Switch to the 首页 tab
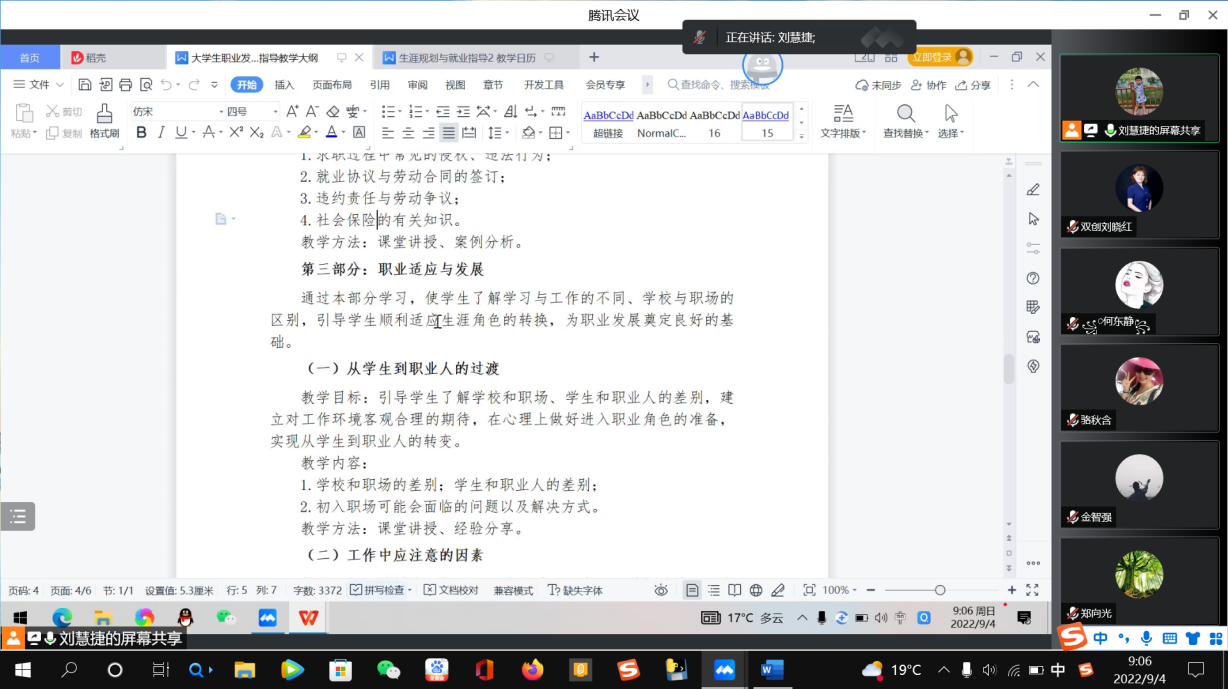 pos(30,57)
